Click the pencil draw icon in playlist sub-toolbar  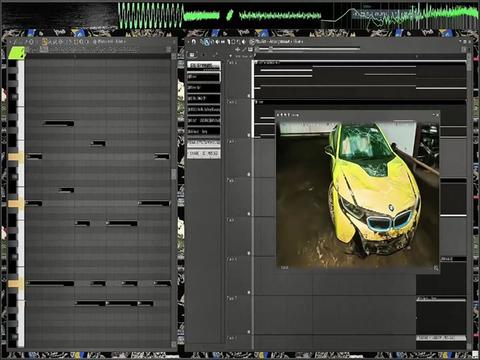[x=244, y=49]
